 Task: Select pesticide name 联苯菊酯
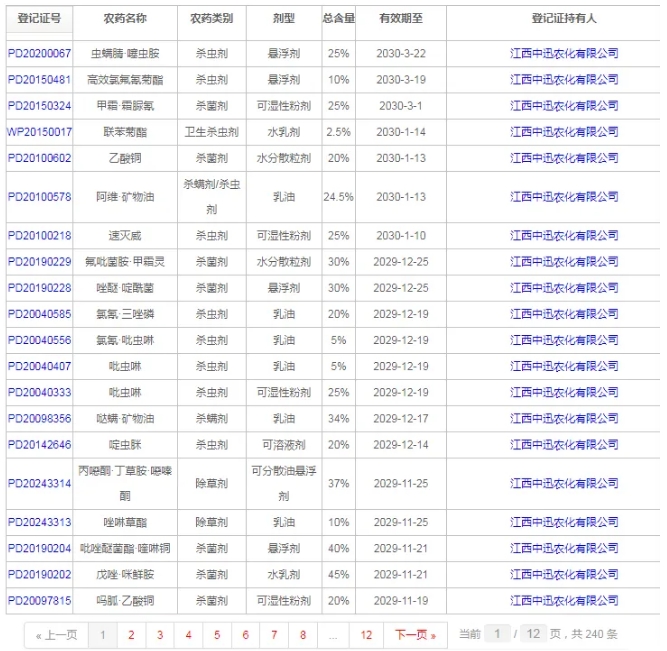pos(125,132)
